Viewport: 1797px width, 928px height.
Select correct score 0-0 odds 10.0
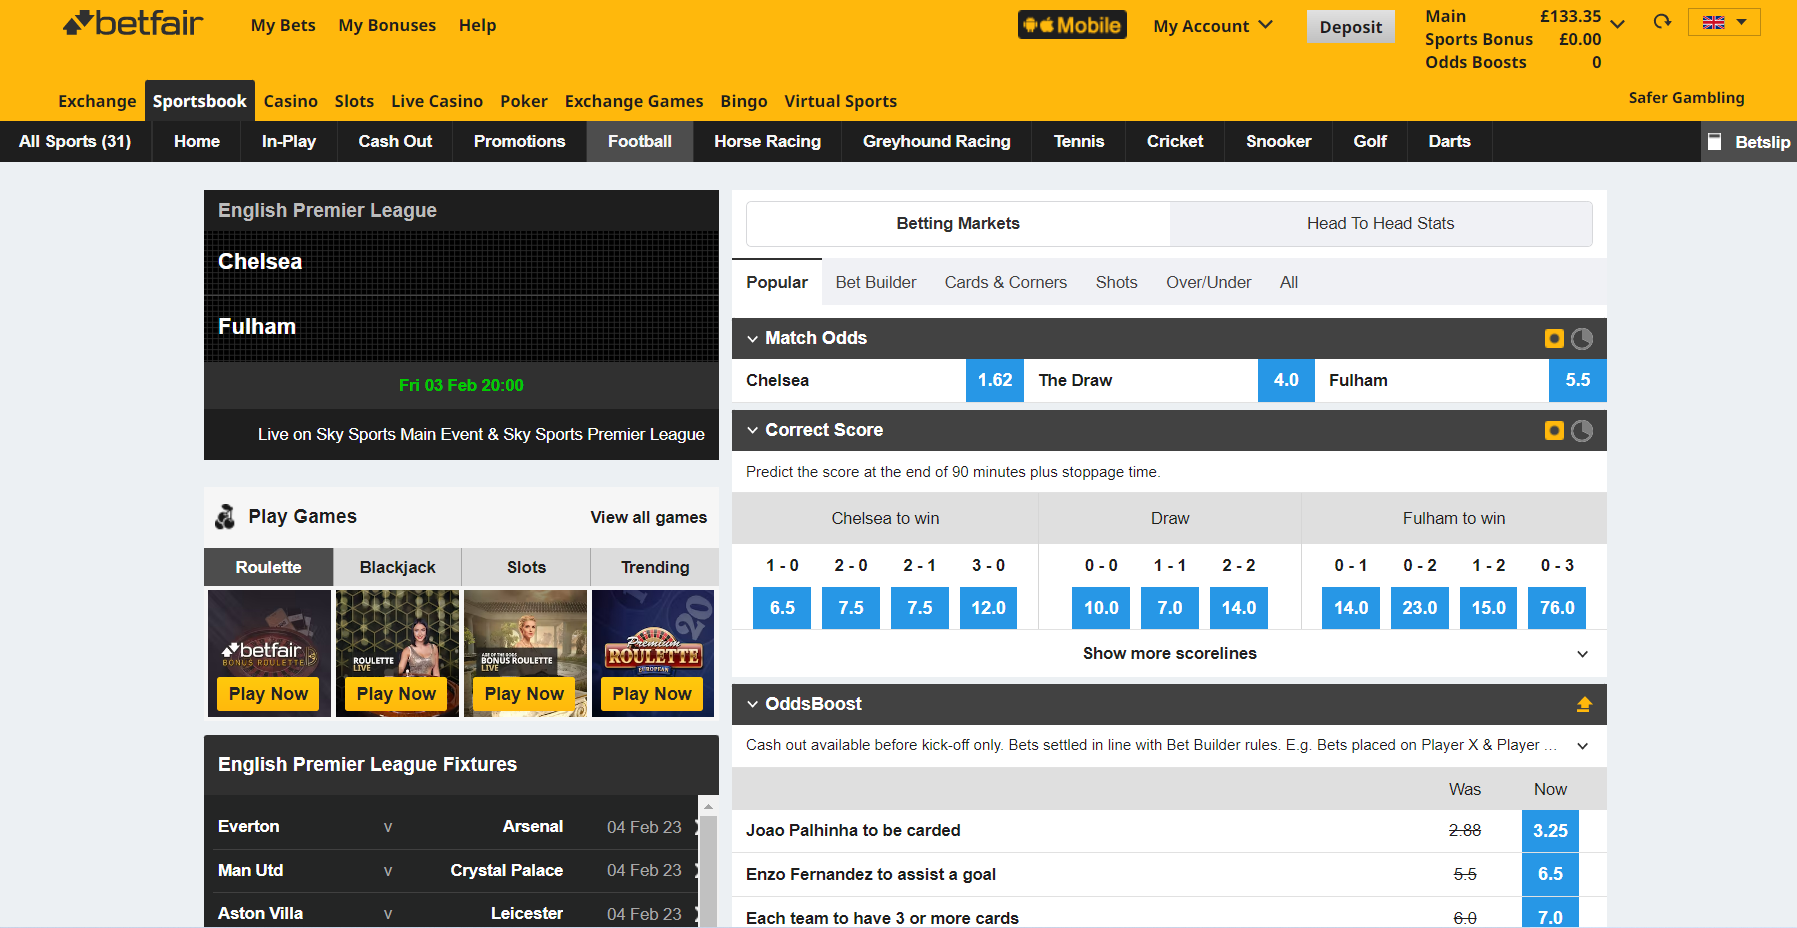1101,608
